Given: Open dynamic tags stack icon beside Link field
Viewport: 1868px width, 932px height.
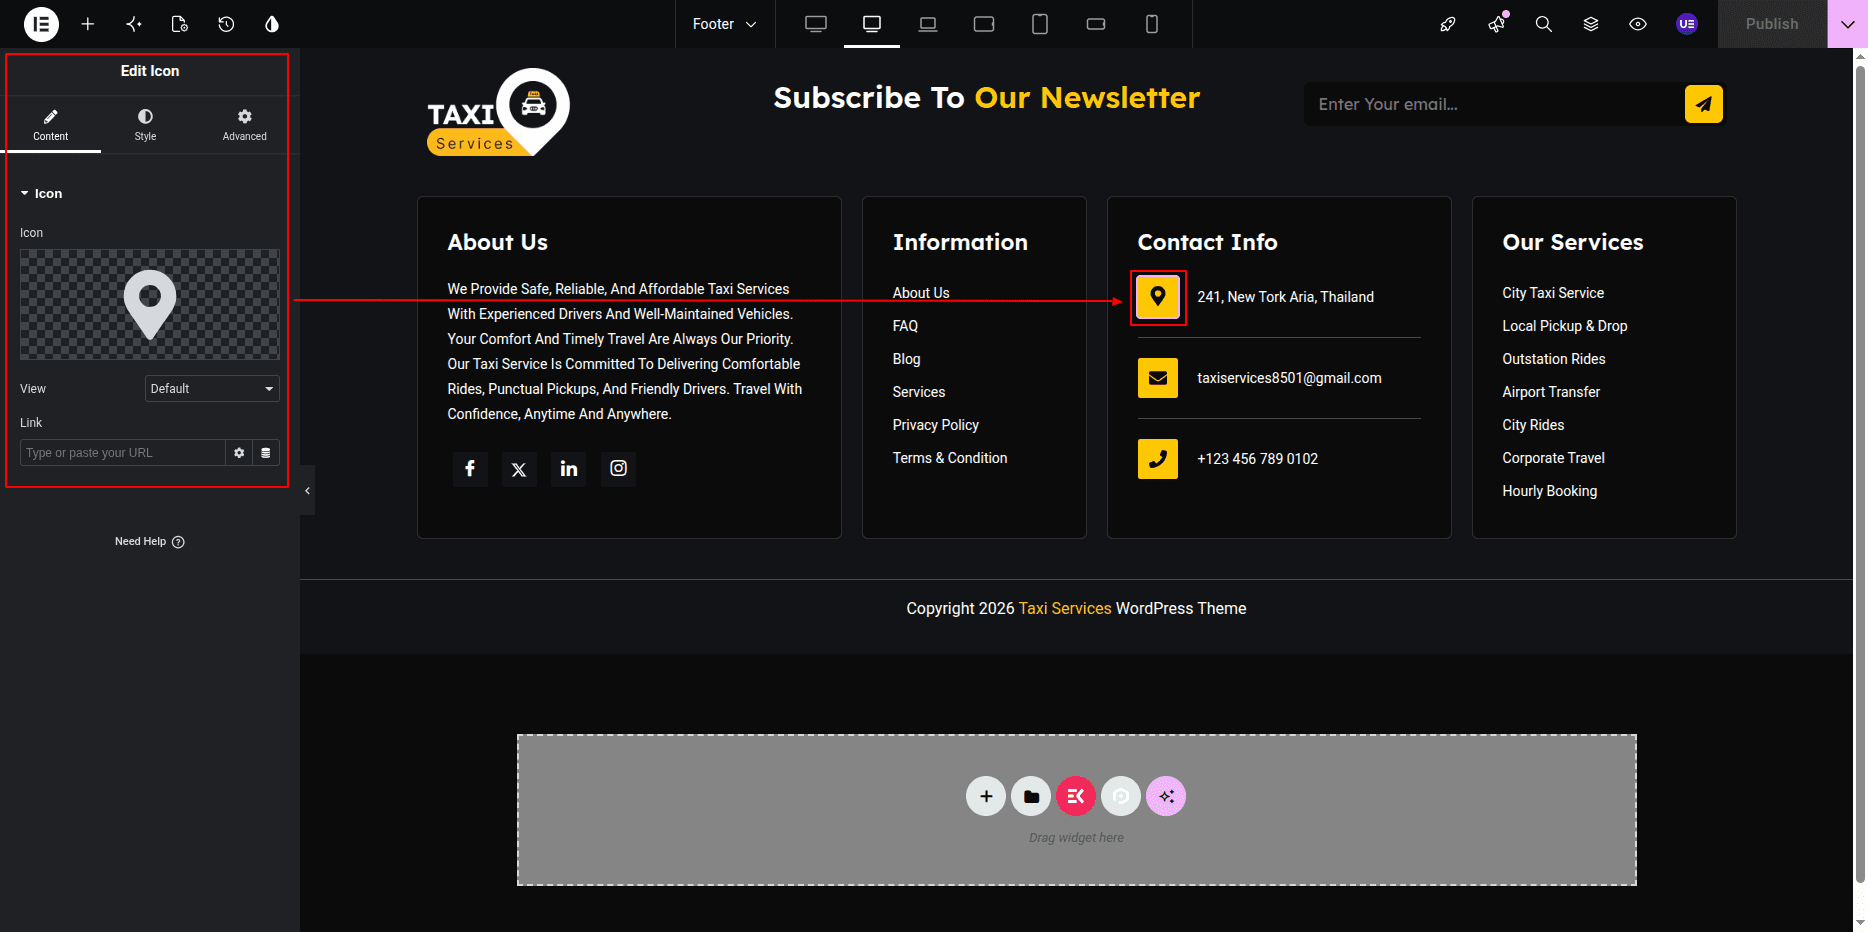Looking at the screenshot, I should (266, 453).
